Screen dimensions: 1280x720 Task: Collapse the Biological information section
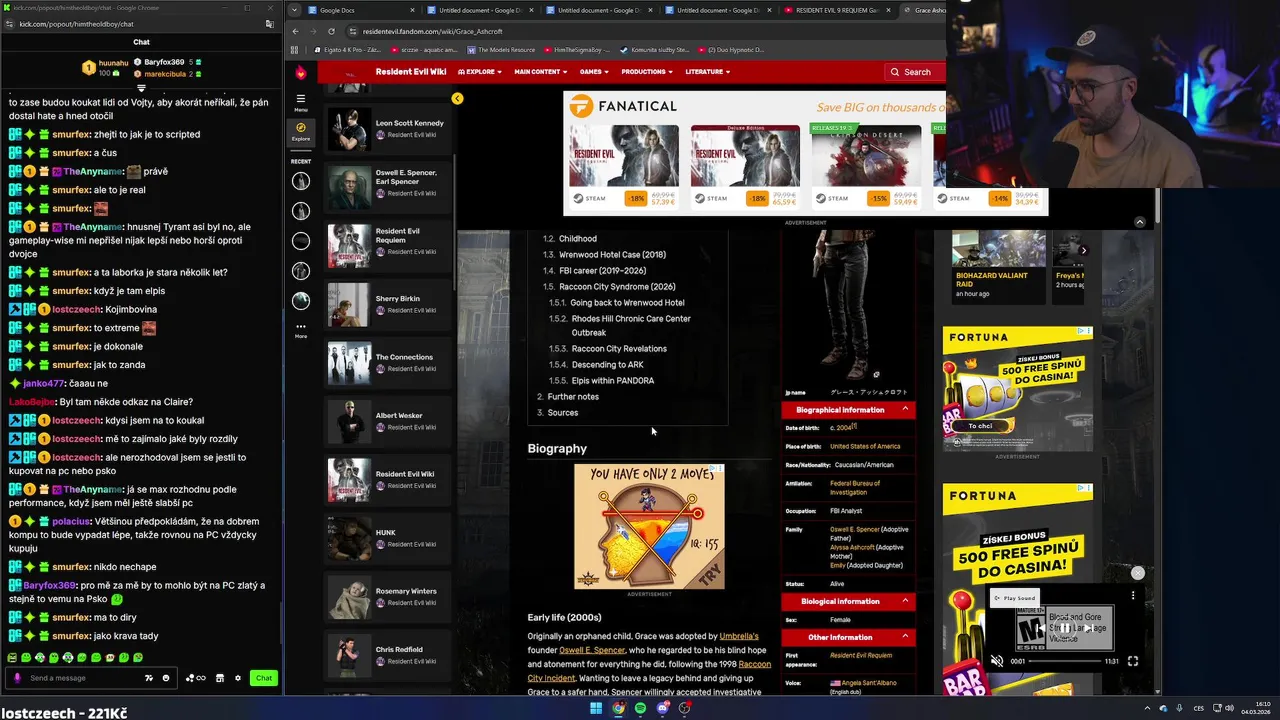[905, 601]
